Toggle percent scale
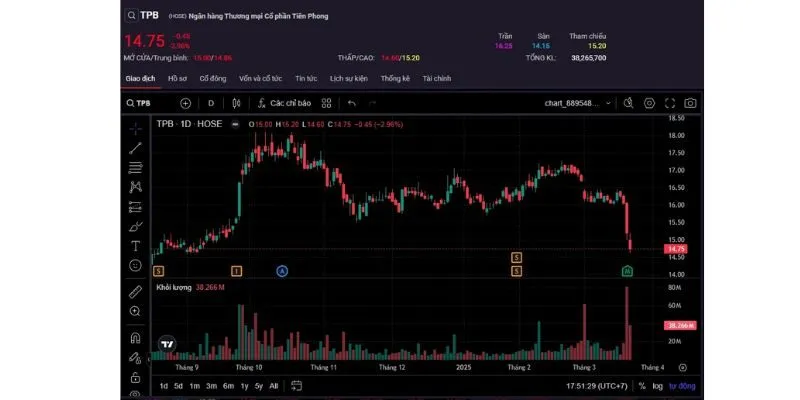800x400 pixels. (642, 386)
